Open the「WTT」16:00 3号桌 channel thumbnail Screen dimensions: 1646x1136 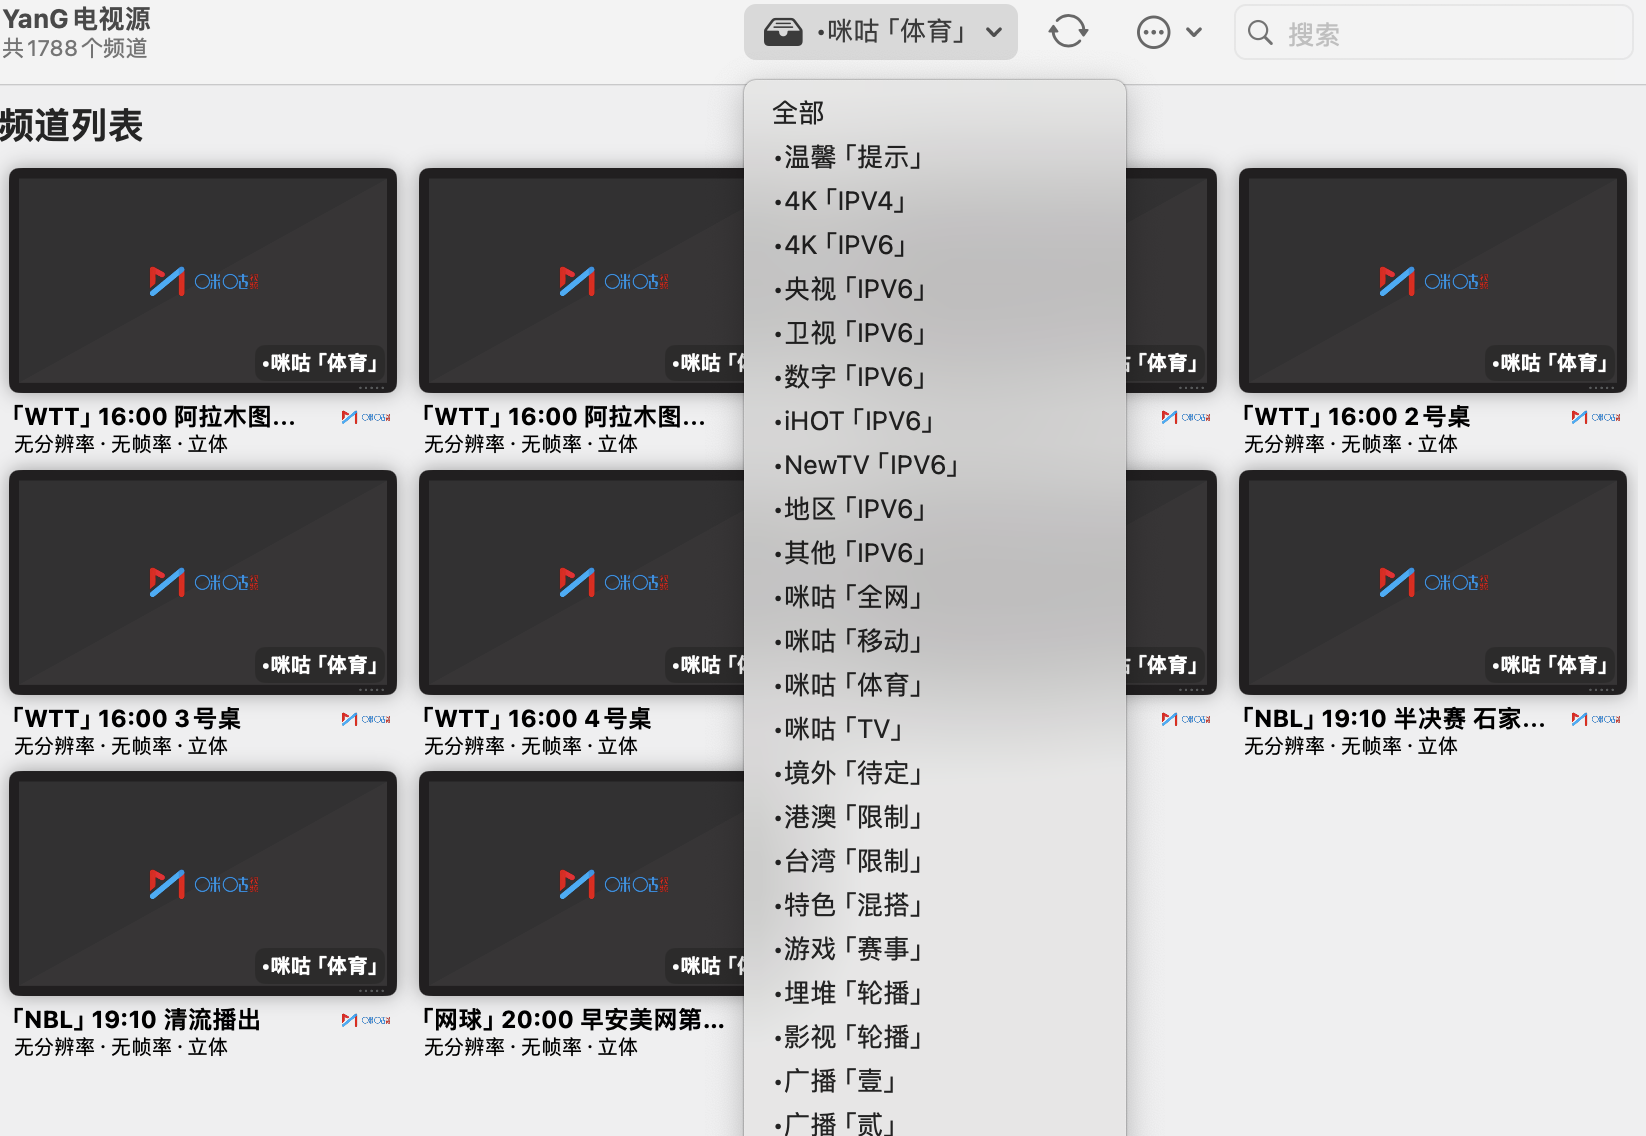click(203, 582)
